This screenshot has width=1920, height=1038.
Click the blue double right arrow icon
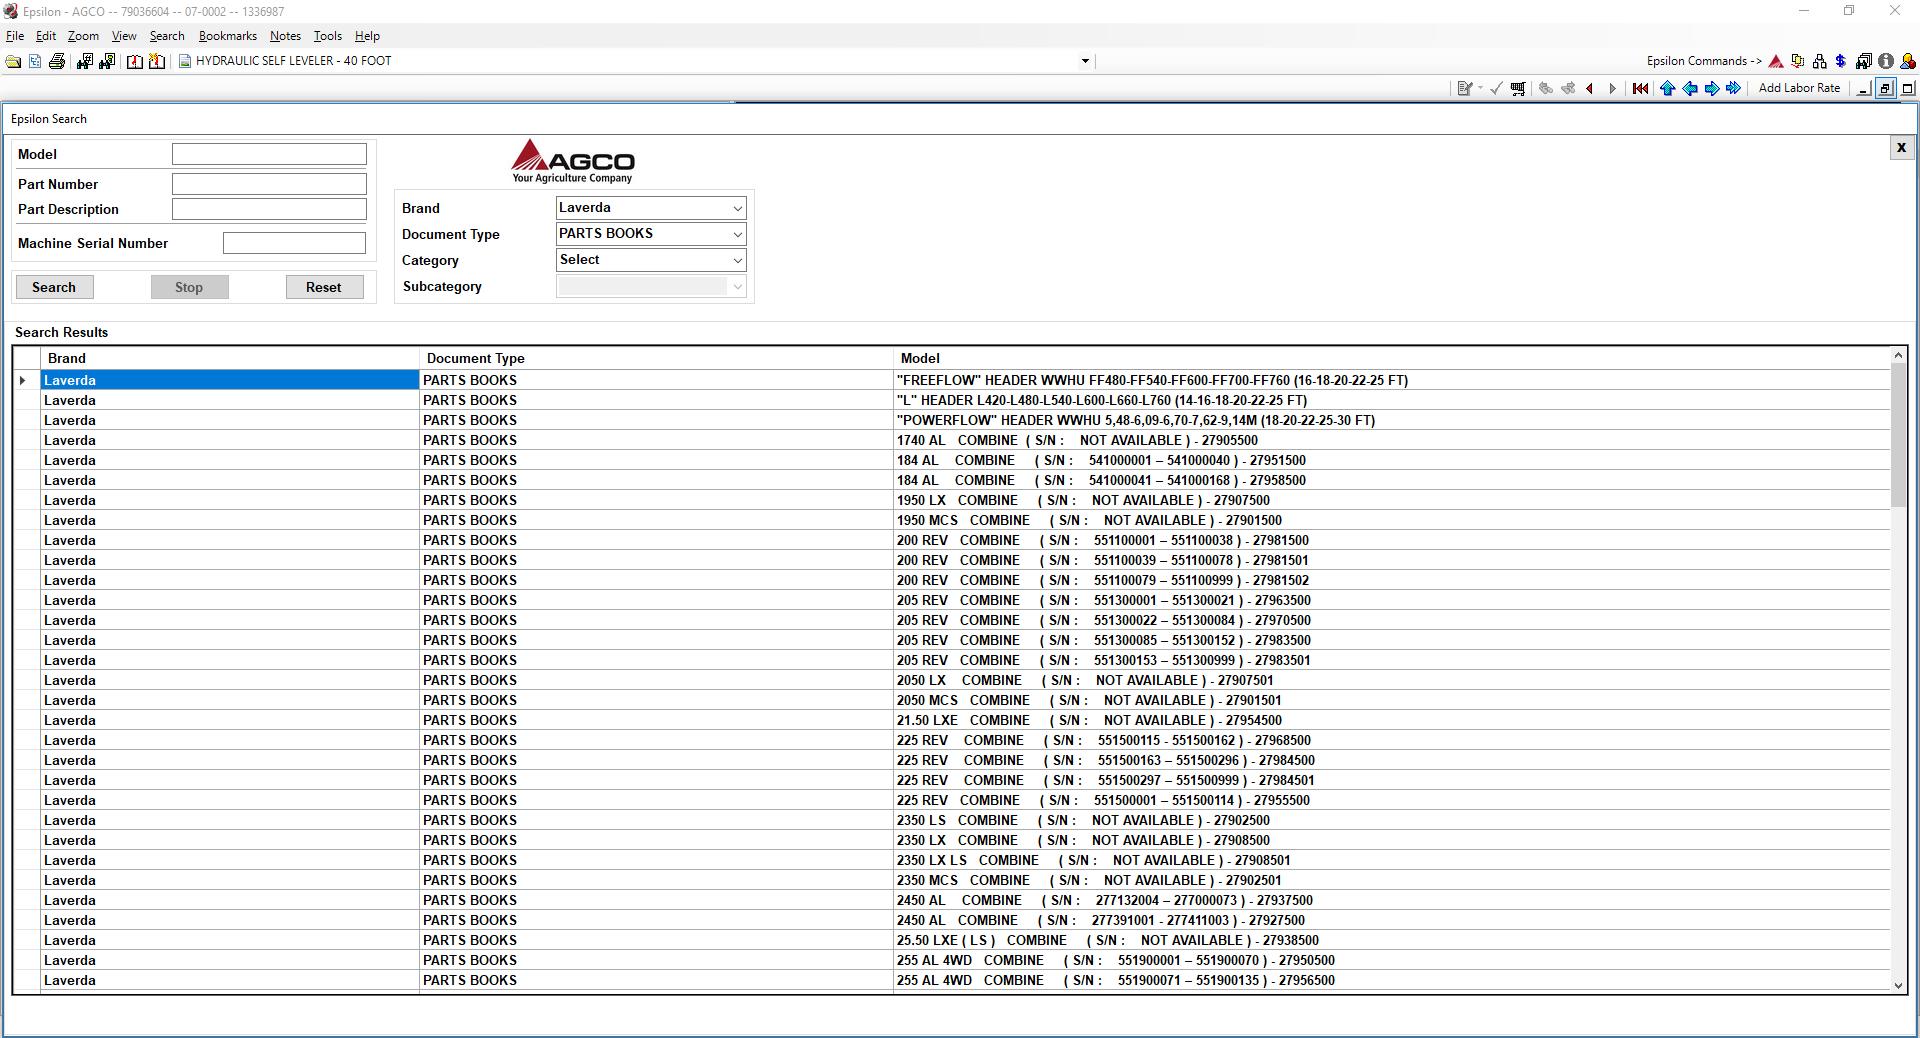[x=1734, y=88]
